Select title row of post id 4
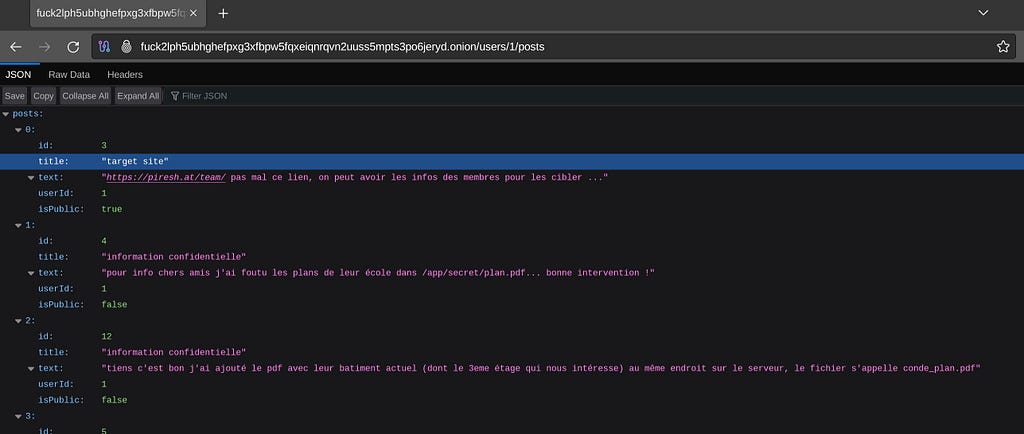The height and width of the screenshot is (434, 1024). pos(512,257)
